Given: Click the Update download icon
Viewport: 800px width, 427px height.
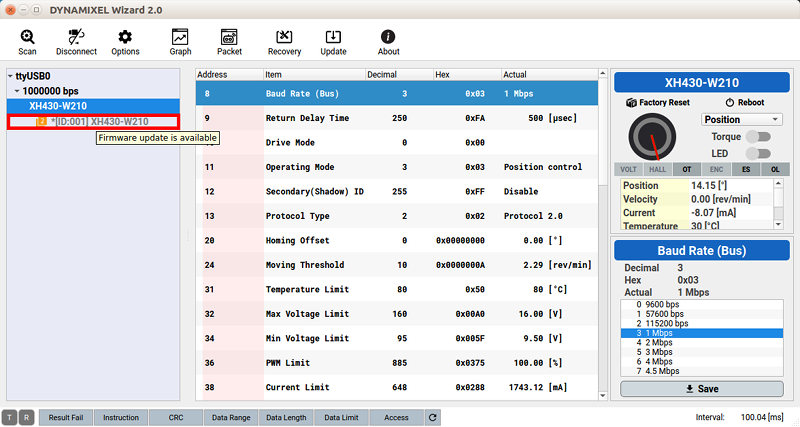Looking at the screenshot, I should [333, 37].
